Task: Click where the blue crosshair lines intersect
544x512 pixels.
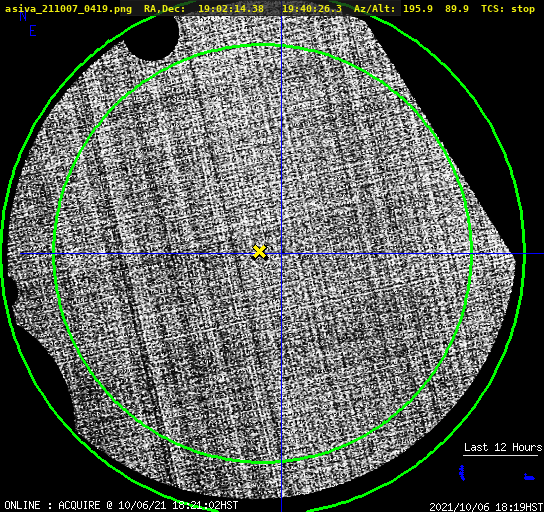Action: point(281,254)
